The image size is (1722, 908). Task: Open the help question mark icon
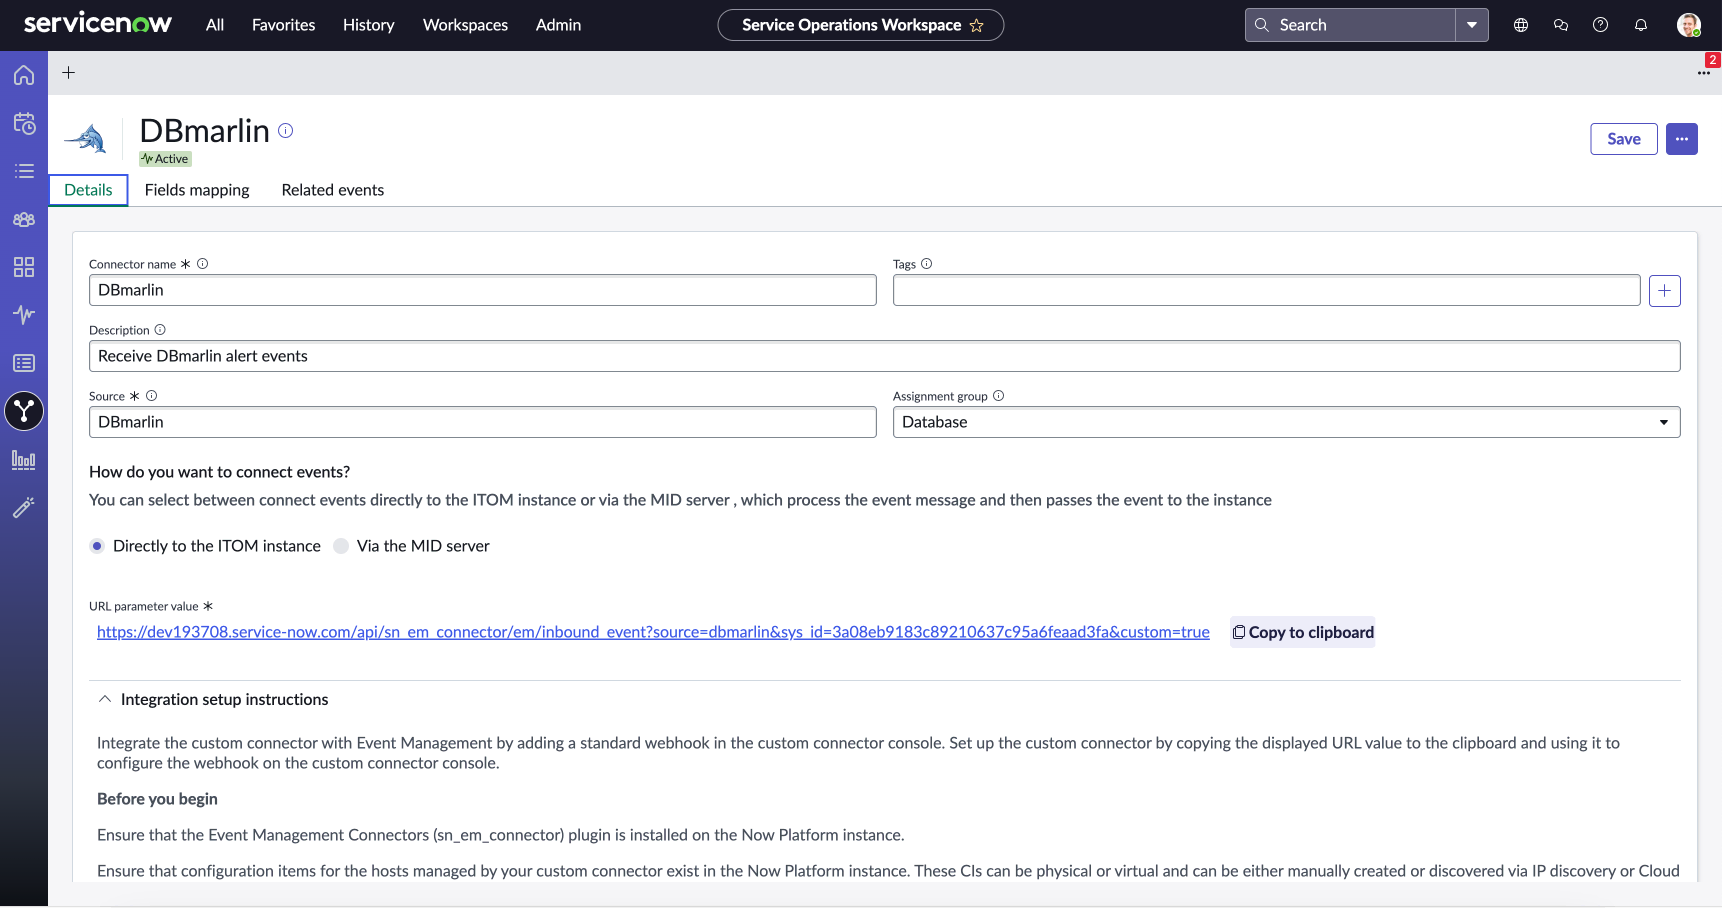(x=1600, y=25)
